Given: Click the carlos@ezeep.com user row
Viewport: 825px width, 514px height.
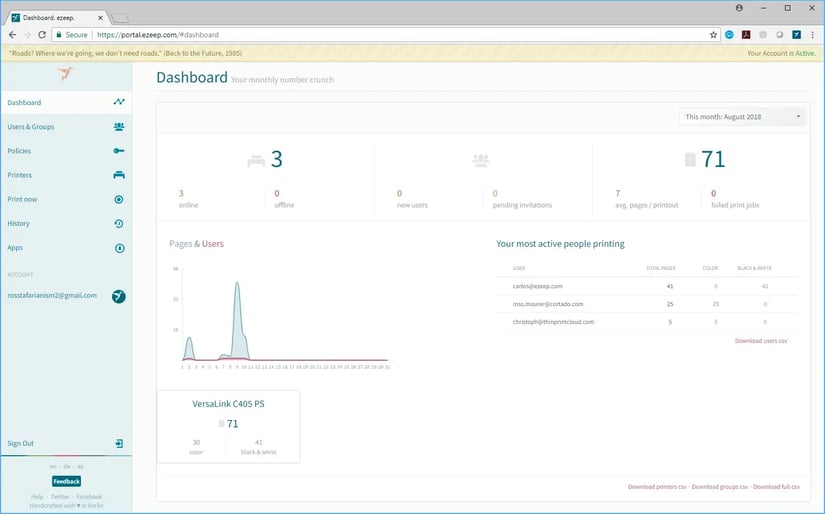Looking at the screenshot, I should (x=647, y=286).
